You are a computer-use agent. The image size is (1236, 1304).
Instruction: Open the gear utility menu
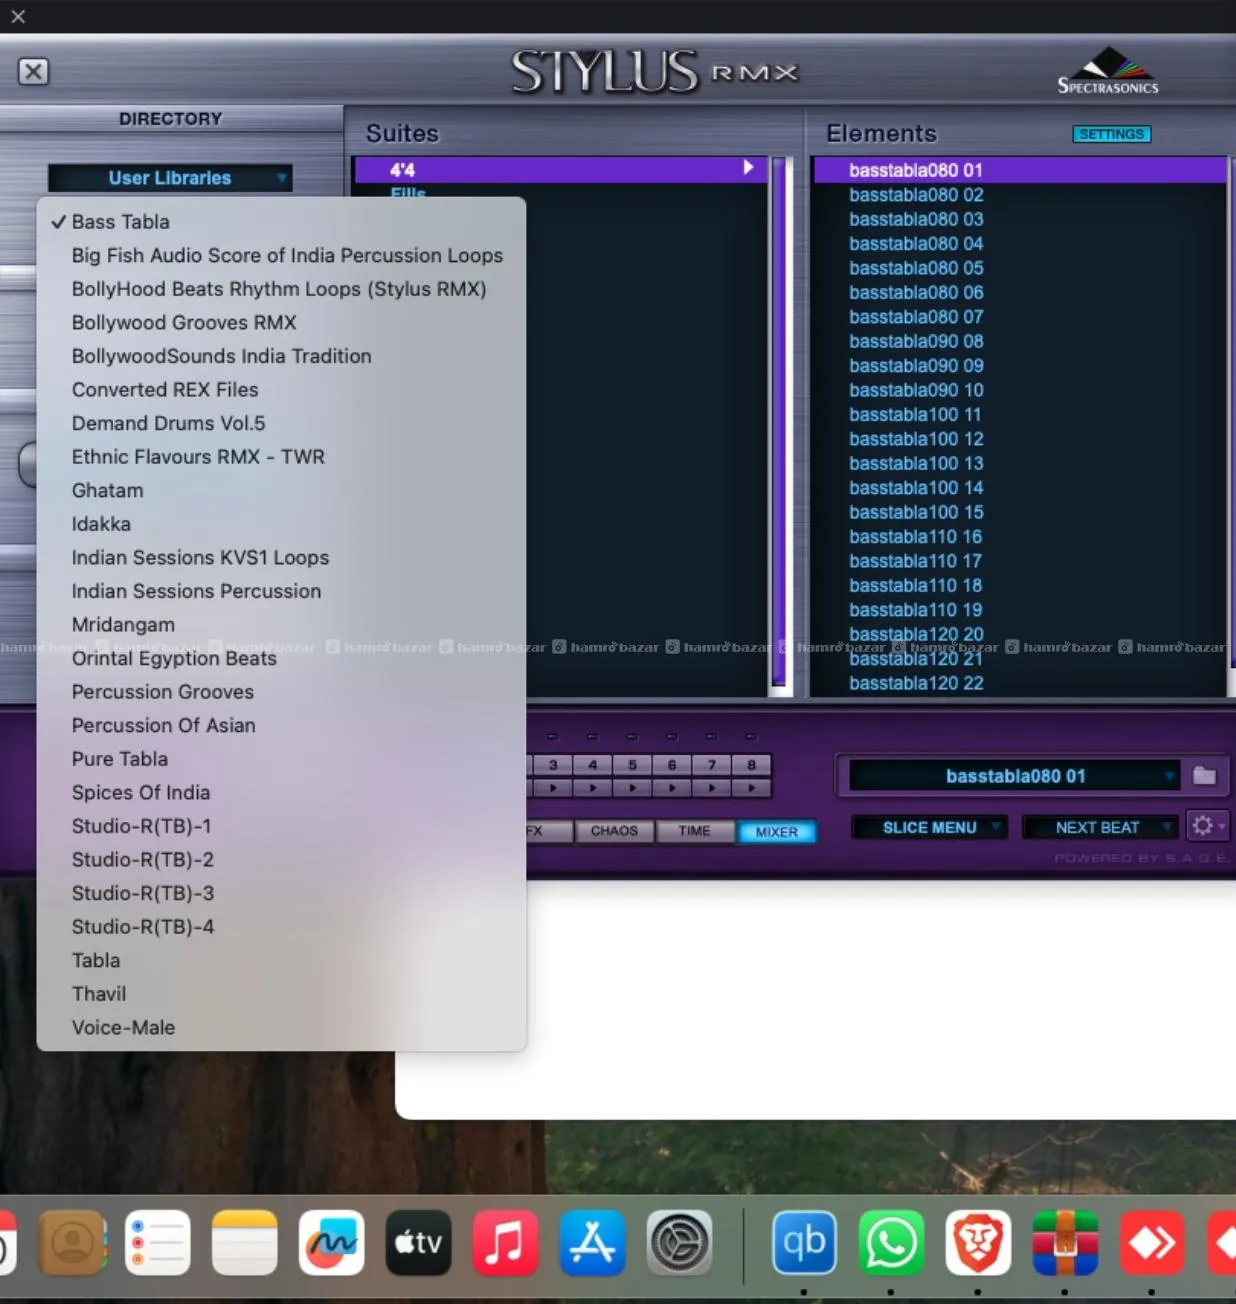(x=1206, y=826)
